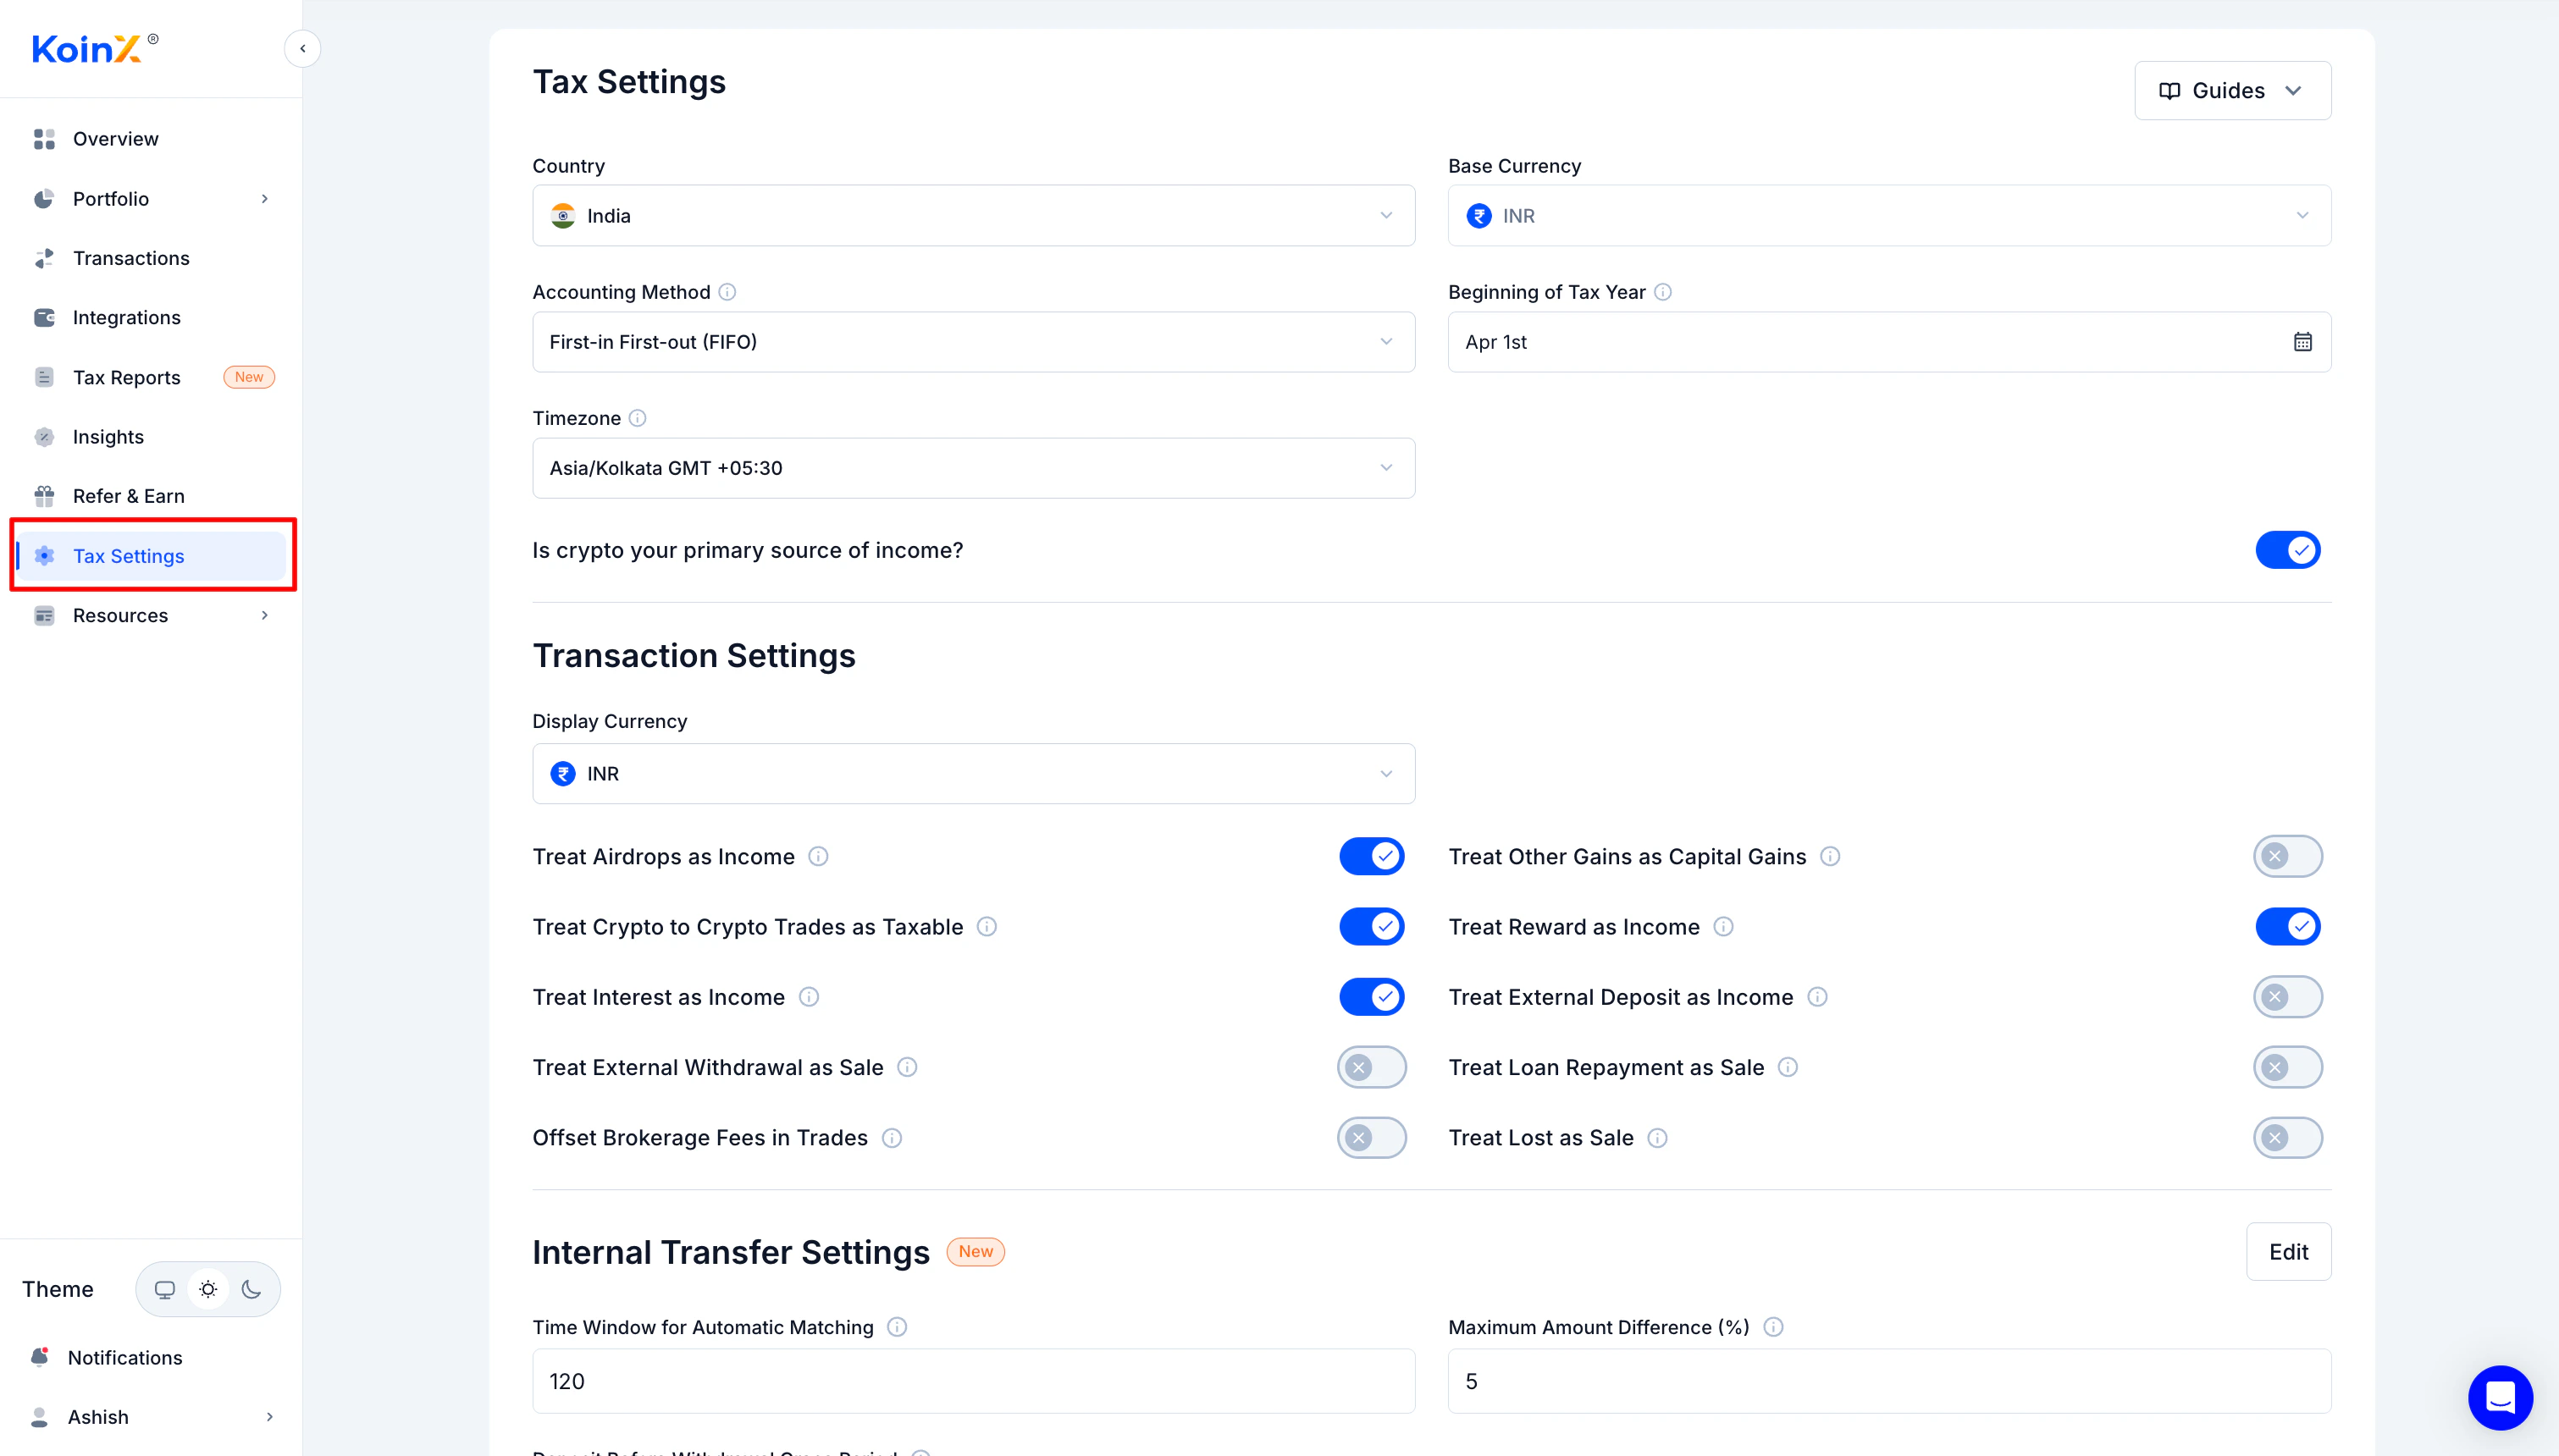The height and width of the screenshot is (1456, 2559).
Task: Turn on Treat Lost as Sale
Action: [x=2287, y=1137]
